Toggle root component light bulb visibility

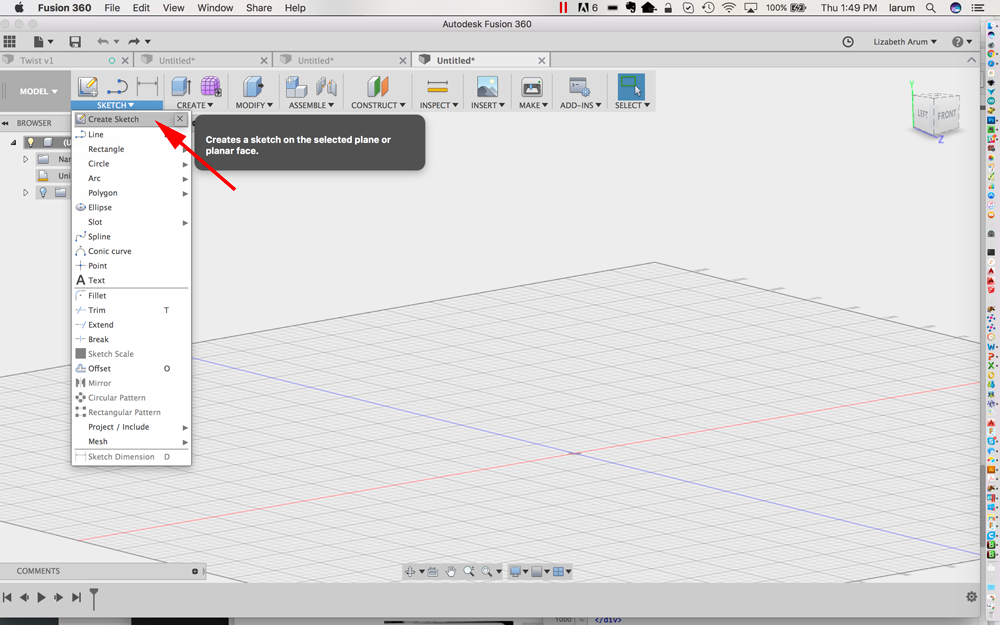point(30,142)
